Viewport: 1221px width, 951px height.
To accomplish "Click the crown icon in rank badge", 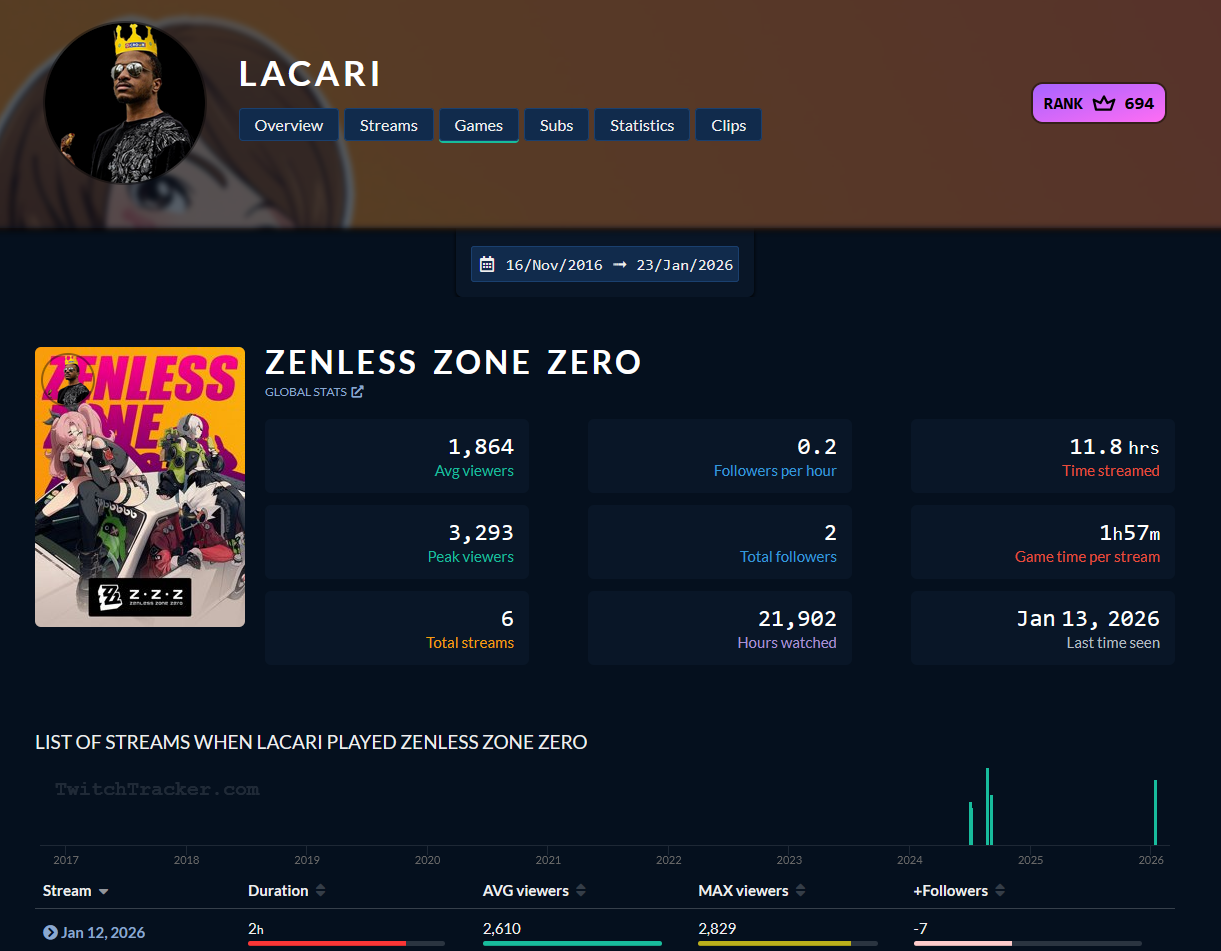I will tap(1104, 103).
